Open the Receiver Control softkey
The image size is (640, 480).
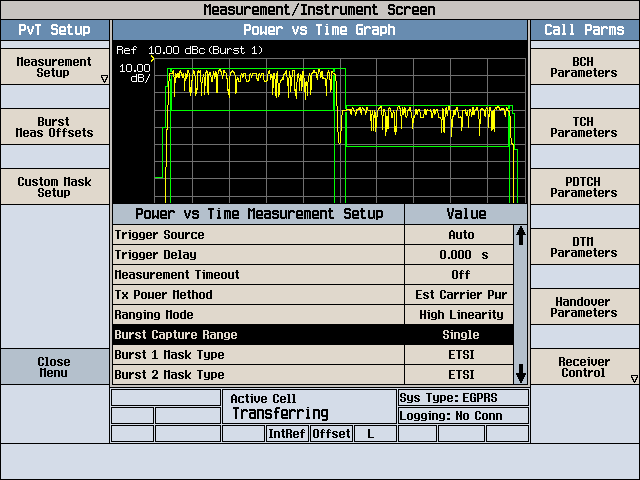coord(584,367)
